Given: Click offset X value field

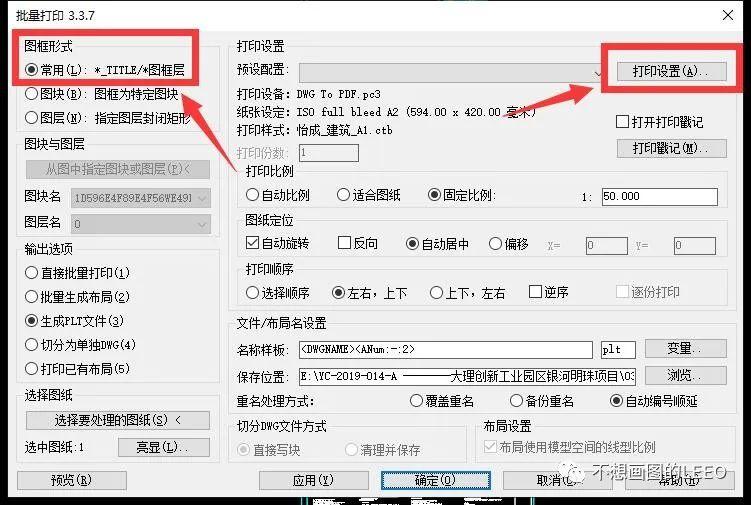Looking at the screenshot, I should pos(606,245).
